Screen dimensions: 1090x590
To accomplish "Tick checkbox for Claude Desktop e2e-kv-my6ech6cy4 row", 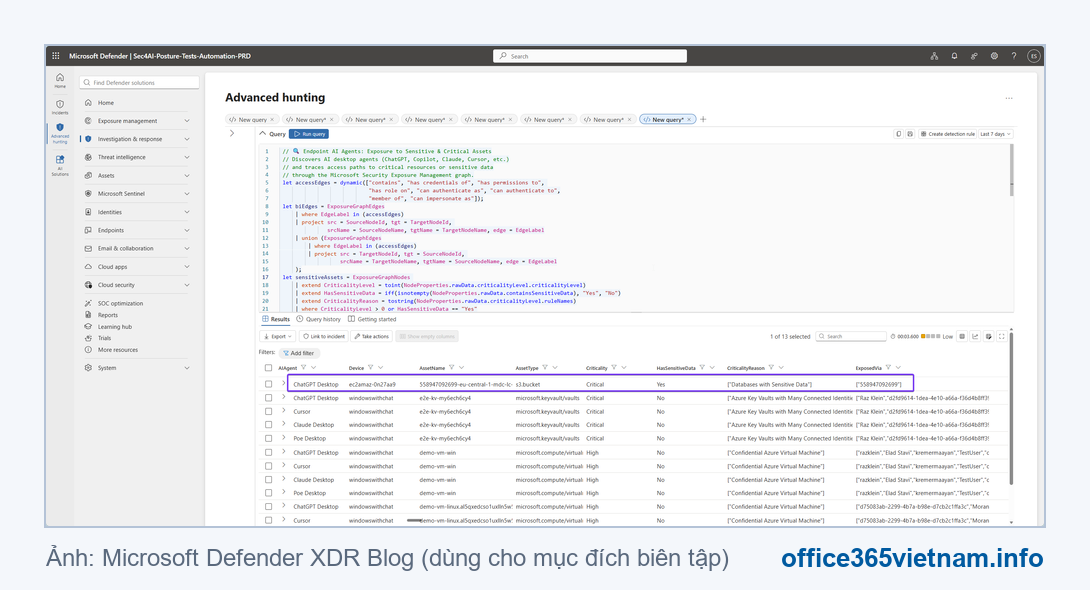I will (268, 425).
